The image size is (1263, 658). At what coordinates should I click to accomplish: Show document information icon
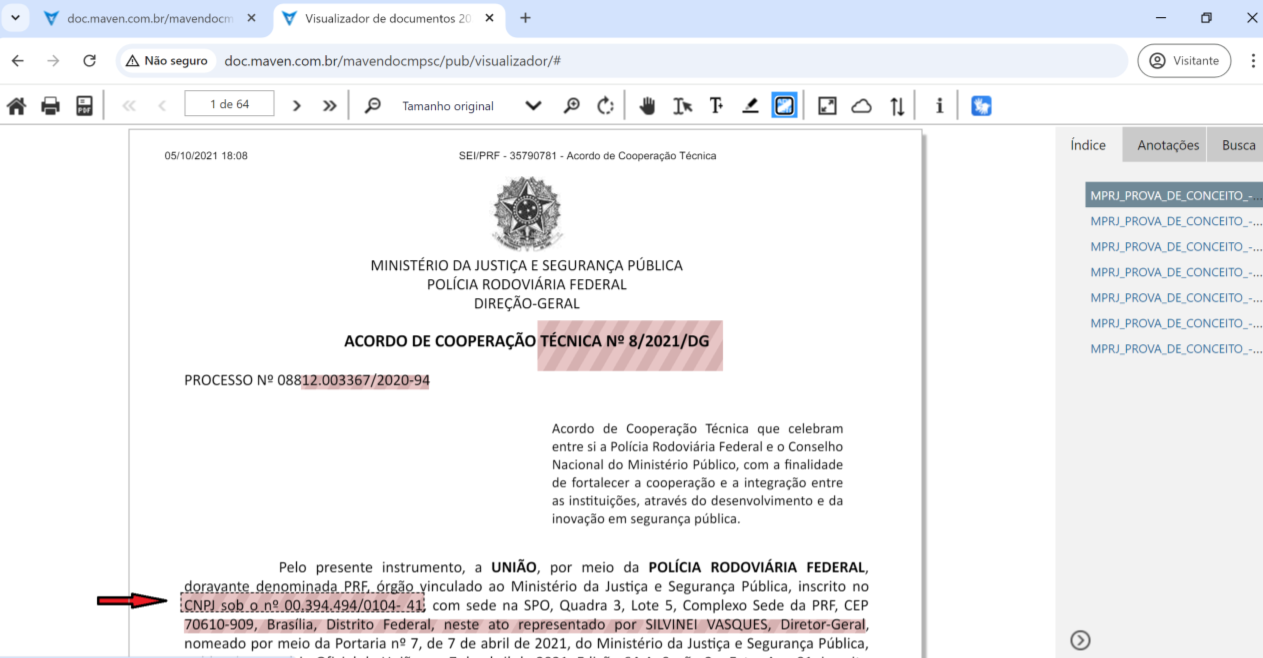tap(939, 106)
